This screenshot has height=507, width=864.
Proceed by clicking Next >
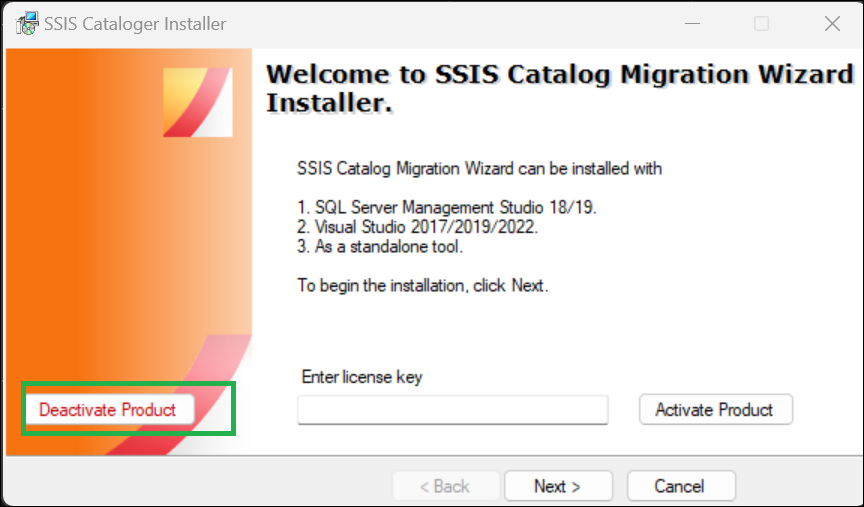point(558,486)
